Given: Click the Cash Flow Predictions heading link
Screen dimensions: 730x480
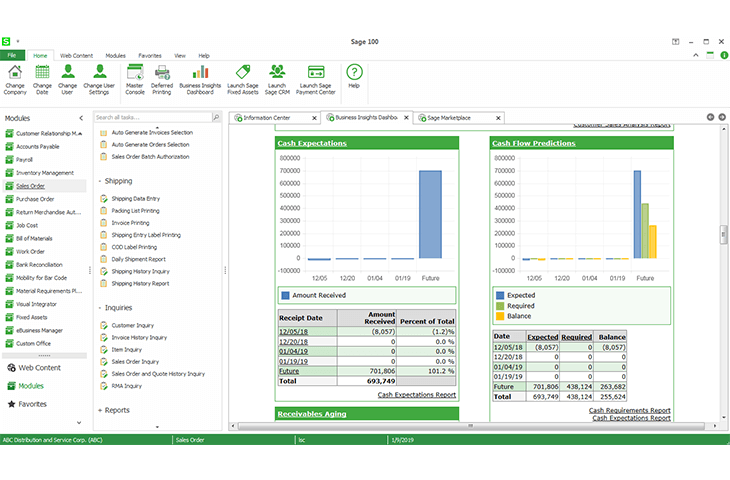Looking at the screenshot, I should tap(533, 143).
